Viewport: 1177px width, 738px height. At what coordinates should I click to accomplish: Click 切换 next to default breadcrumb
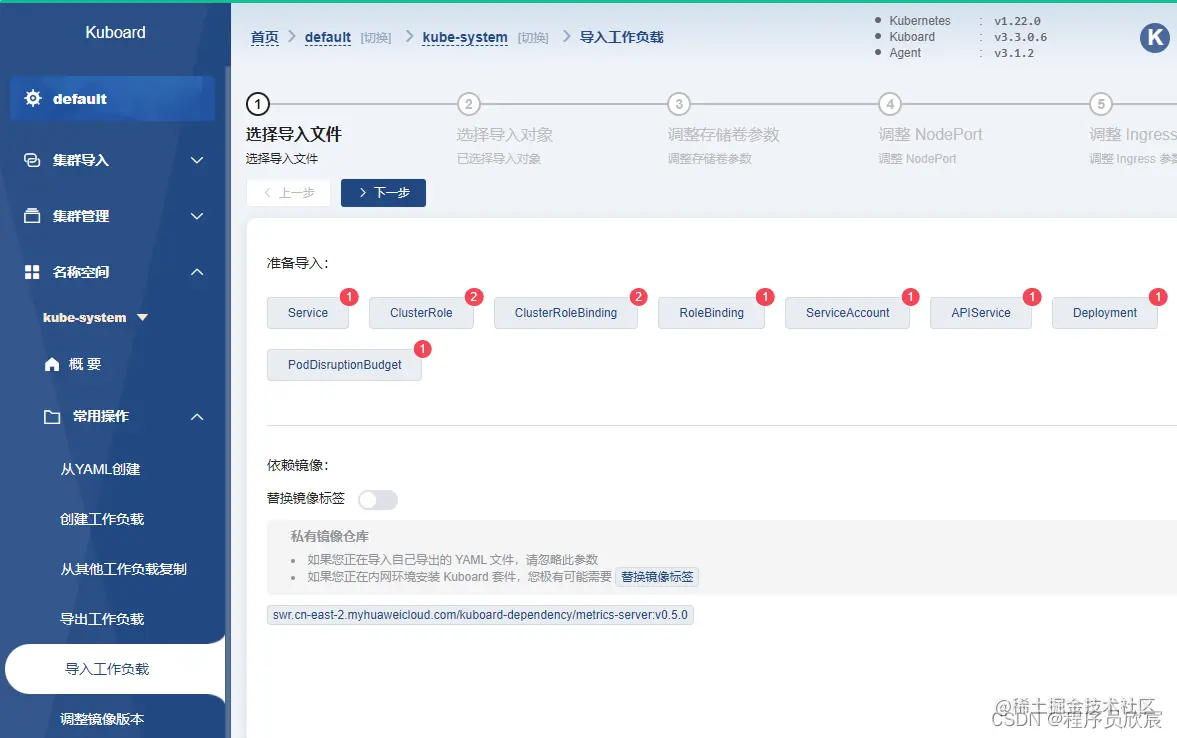point(376,38)
